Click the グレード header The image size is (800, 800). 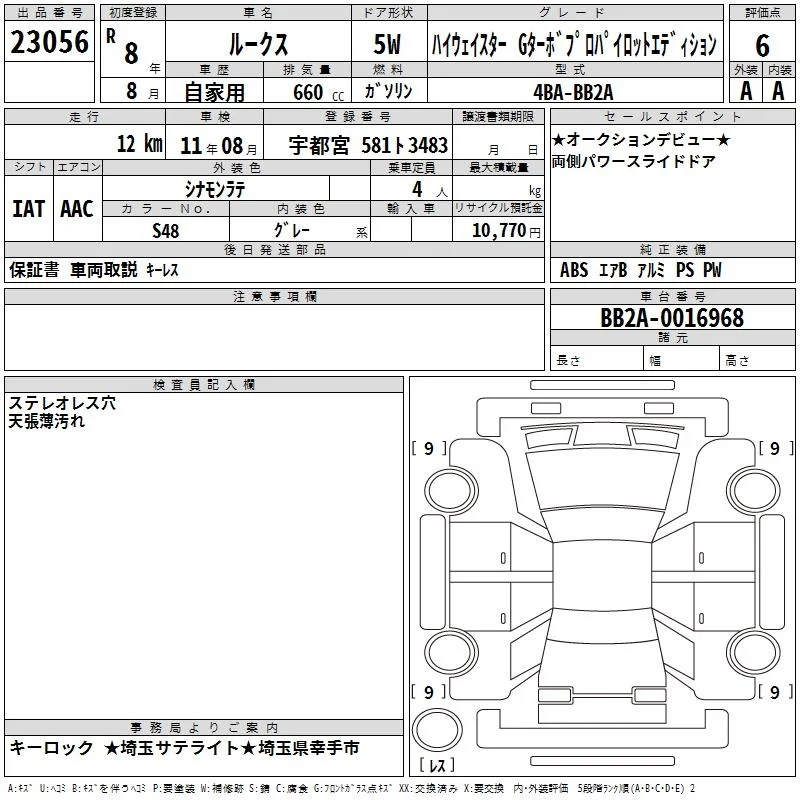pyautogui.click(x=575, y=13)
